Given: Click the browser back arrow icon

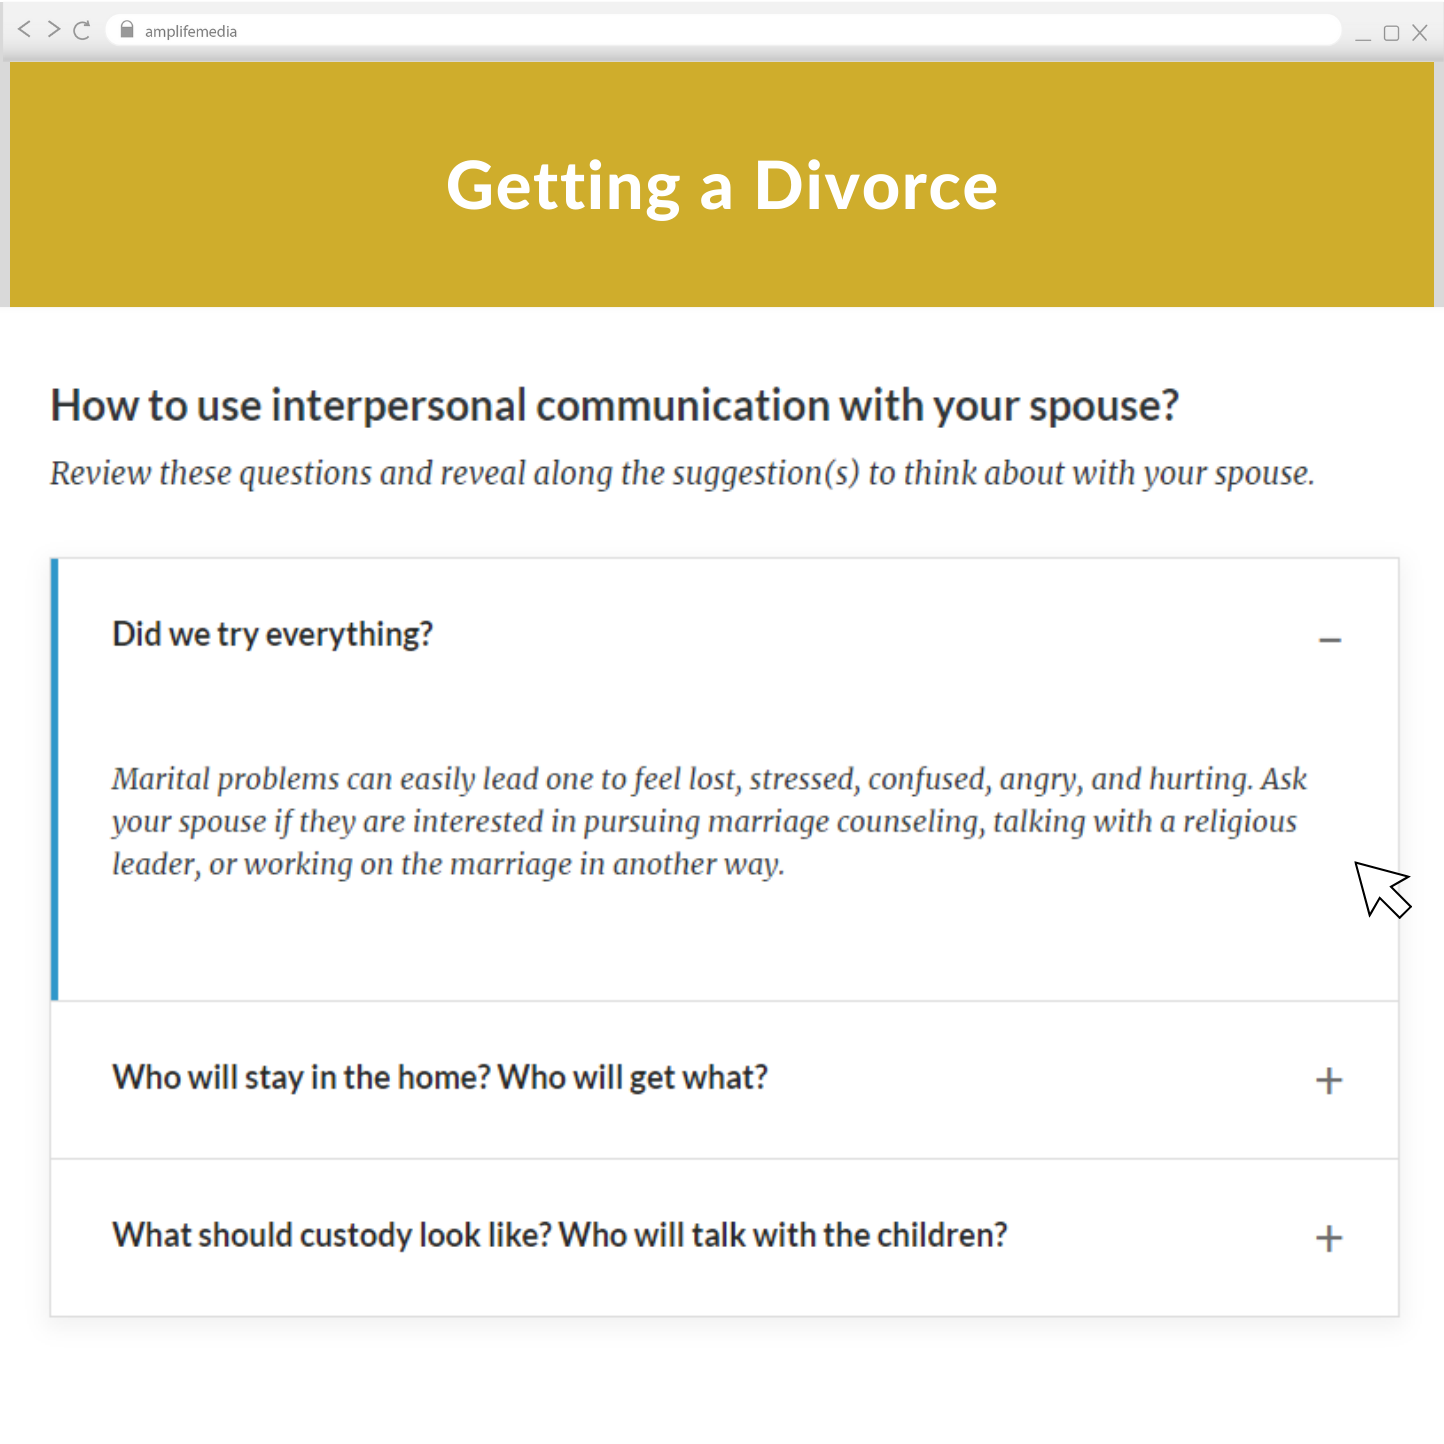Looking at the screenshot, I should [x=24, y=29].
